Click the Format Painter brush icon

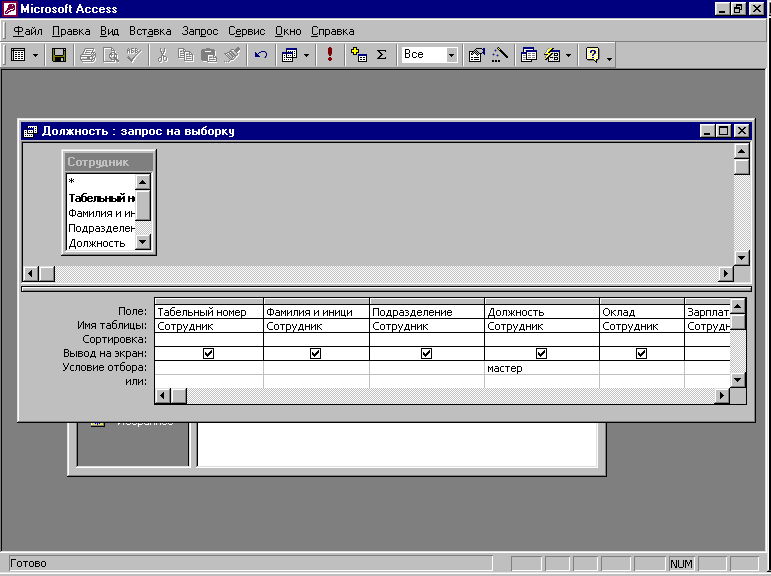pyautogui.click(x=232, y=55)
